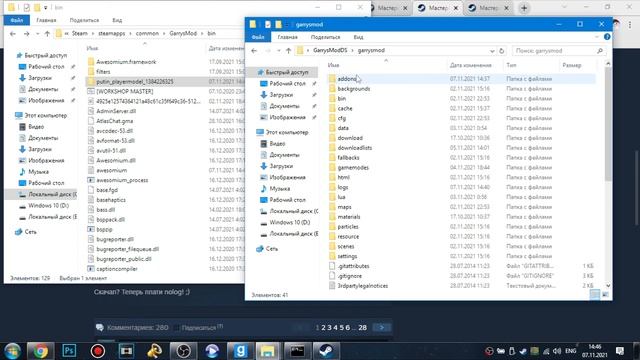Open the yellow figure app taskbar icon

[x=155, y=351]
